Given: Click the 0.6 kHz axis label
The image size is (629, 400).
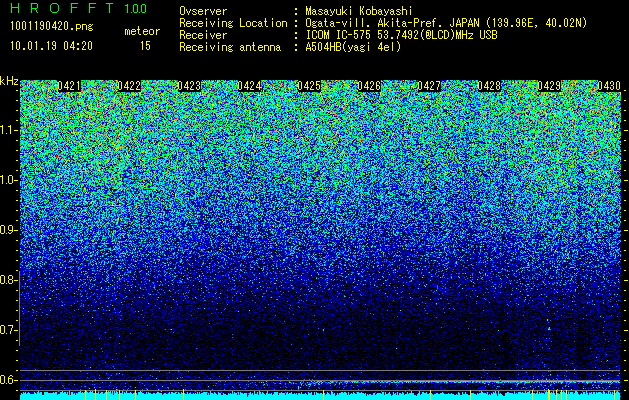Looking at the screenshot, I should point(8,380).
